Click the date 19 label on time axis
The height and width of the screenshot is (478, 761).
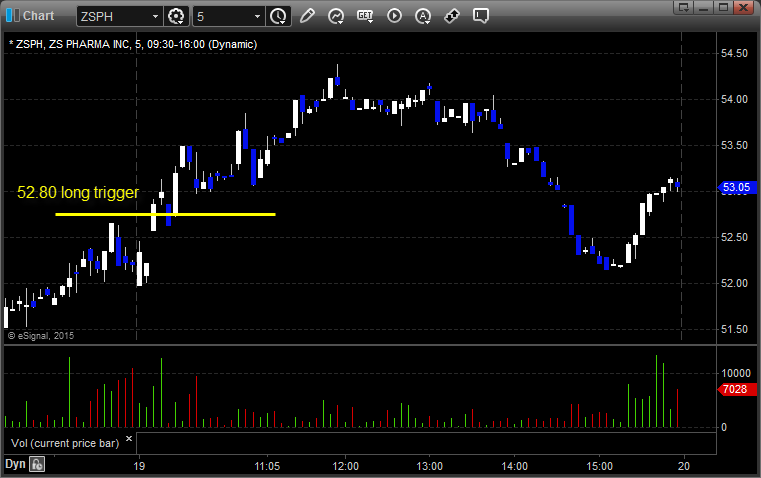point(139,466)
